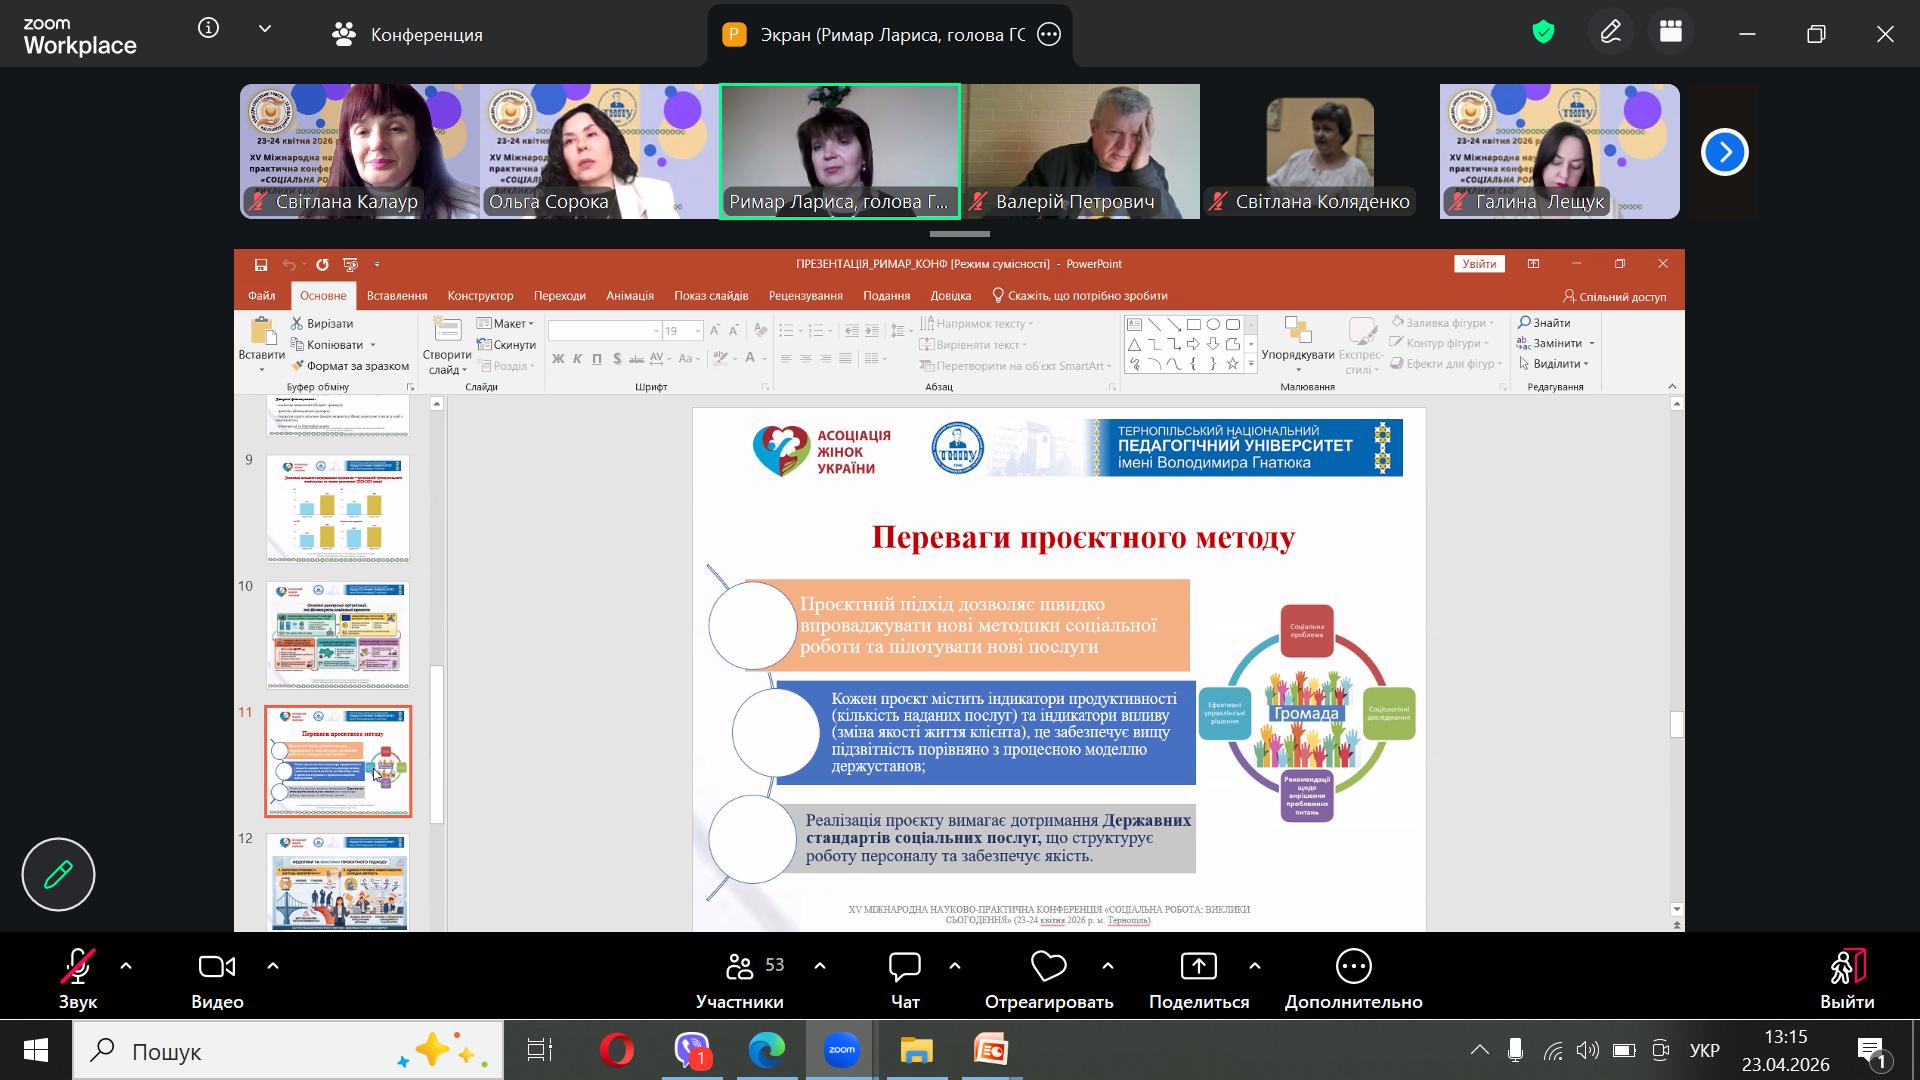The image size is (1920, 1080).
Task: Toggle camera with Видео button
Action: click(217, 967)
